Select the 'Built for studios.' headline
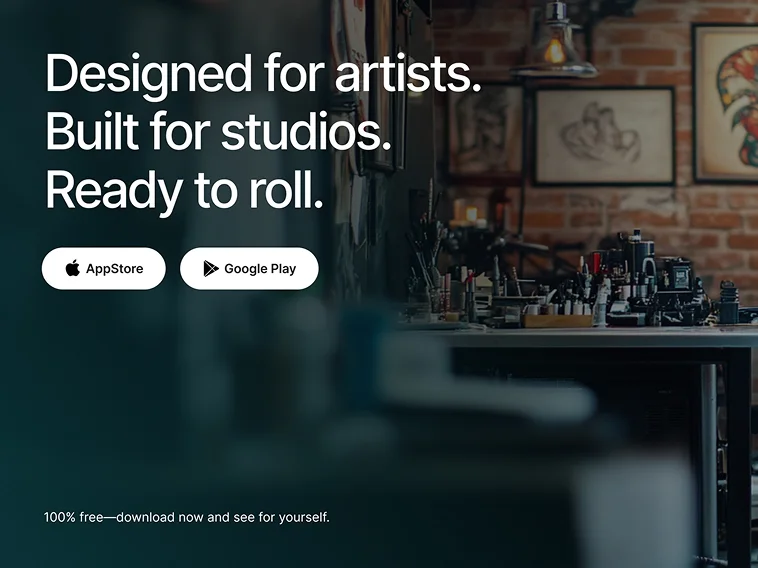 coord(218,132)
